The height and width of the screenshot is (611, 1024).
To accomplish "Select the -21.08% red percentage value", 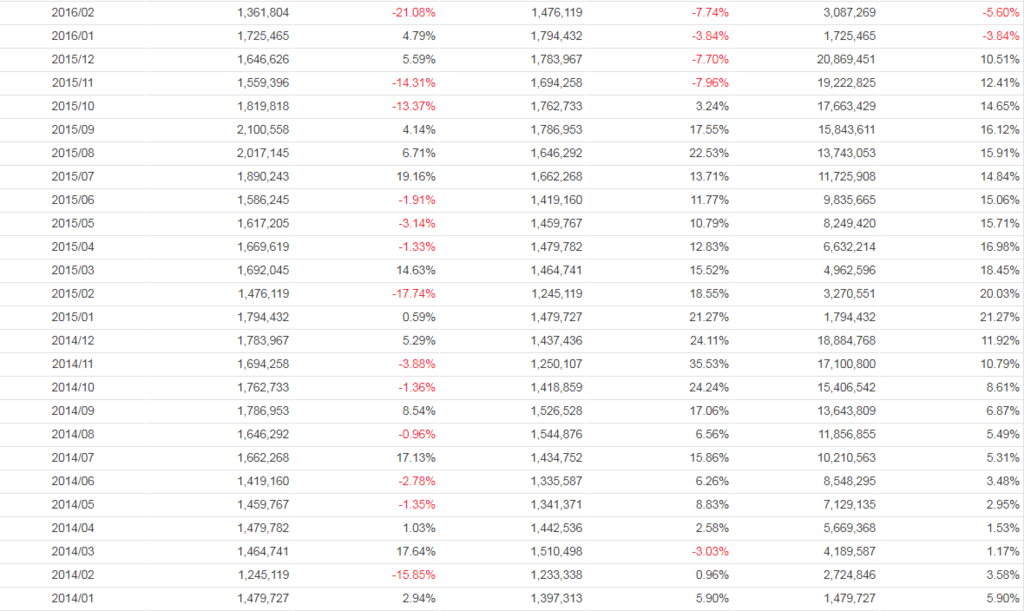I will (x=413, y=12).
